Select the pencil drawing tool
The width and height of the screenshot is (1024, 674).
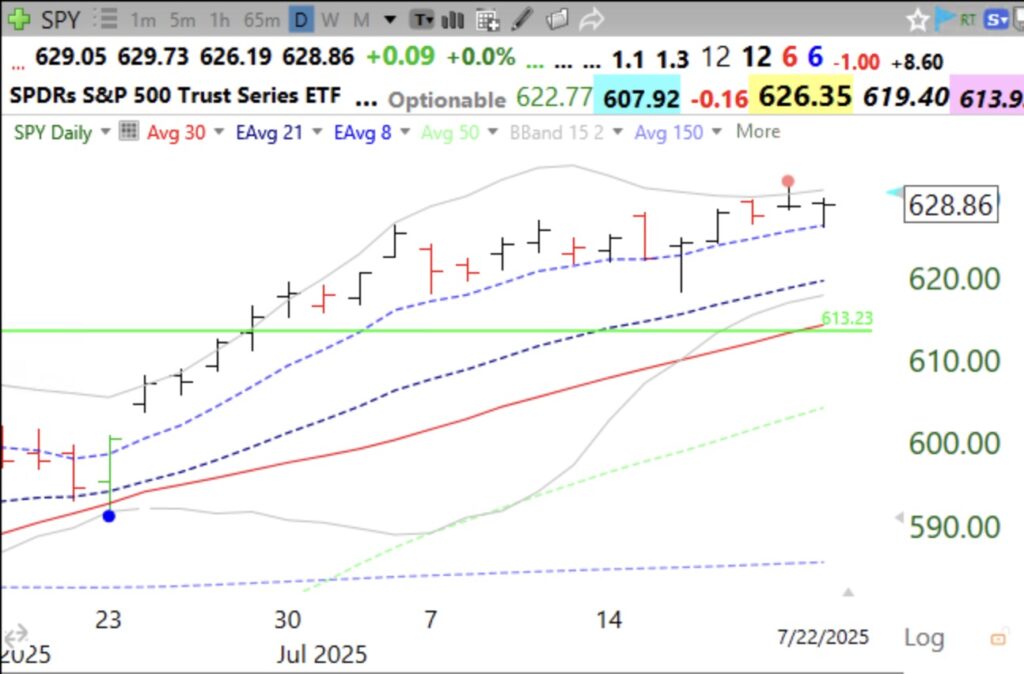[520, 19]
